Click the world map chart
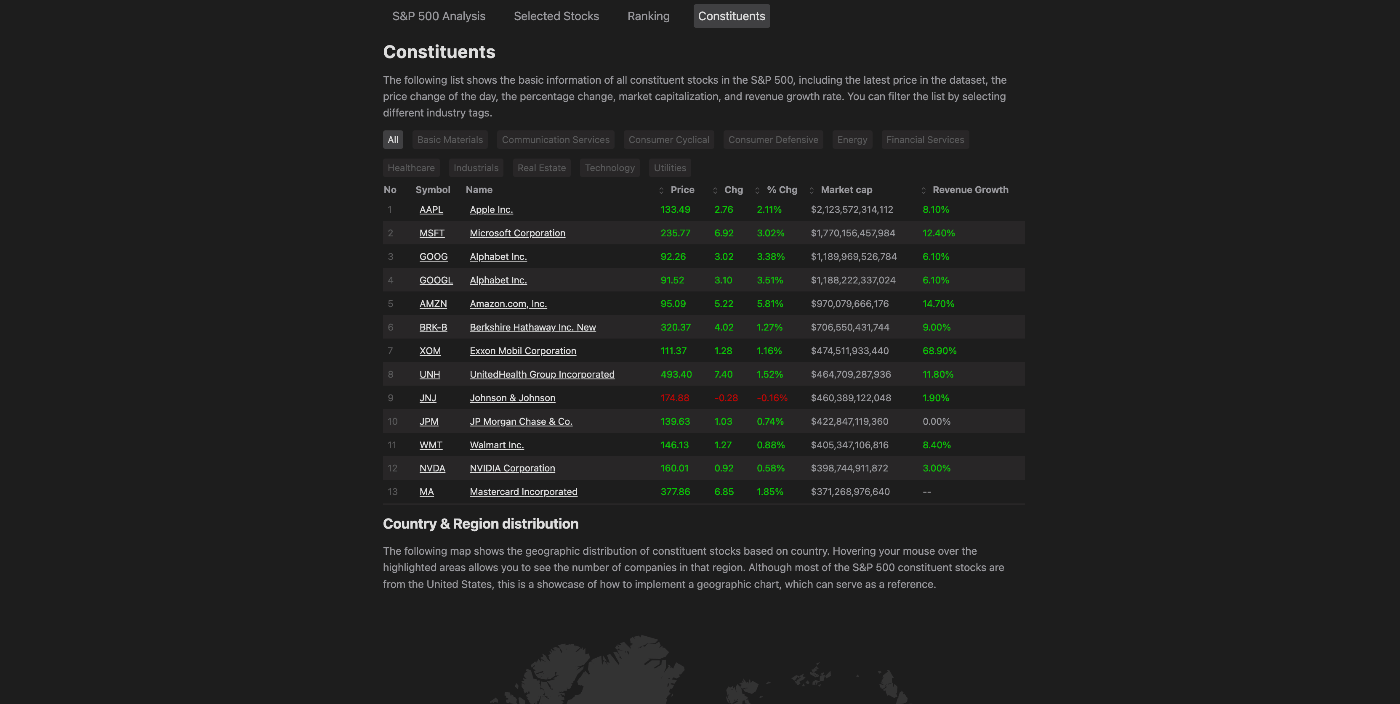 point(703,665)
